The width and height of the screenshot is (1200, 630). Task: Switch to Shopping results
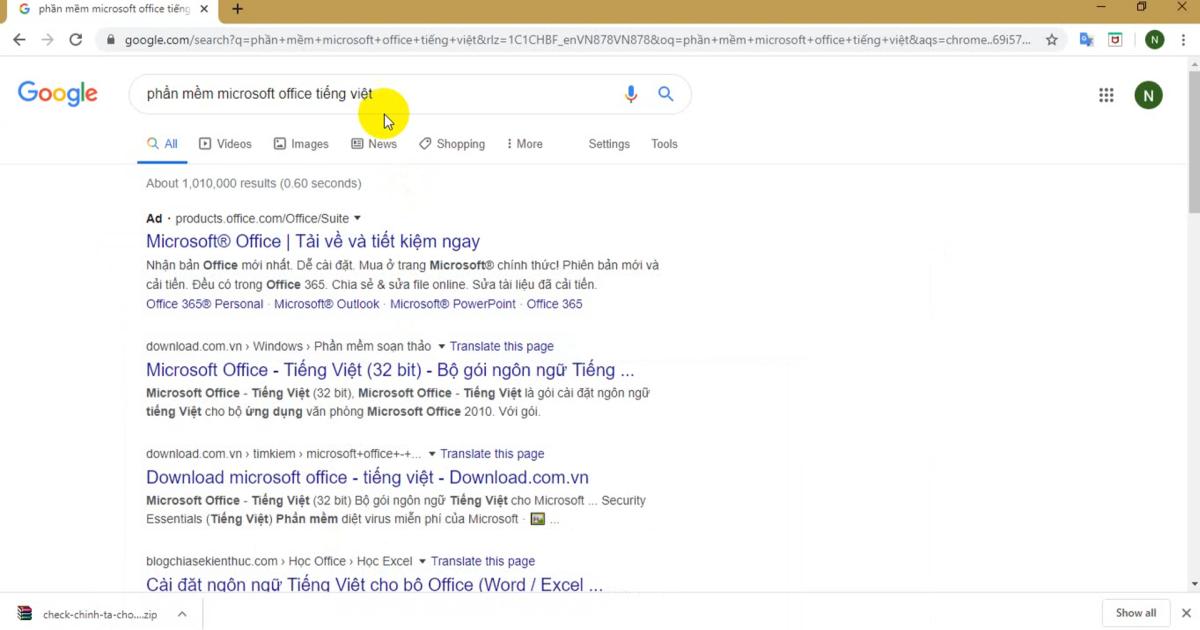452,144
